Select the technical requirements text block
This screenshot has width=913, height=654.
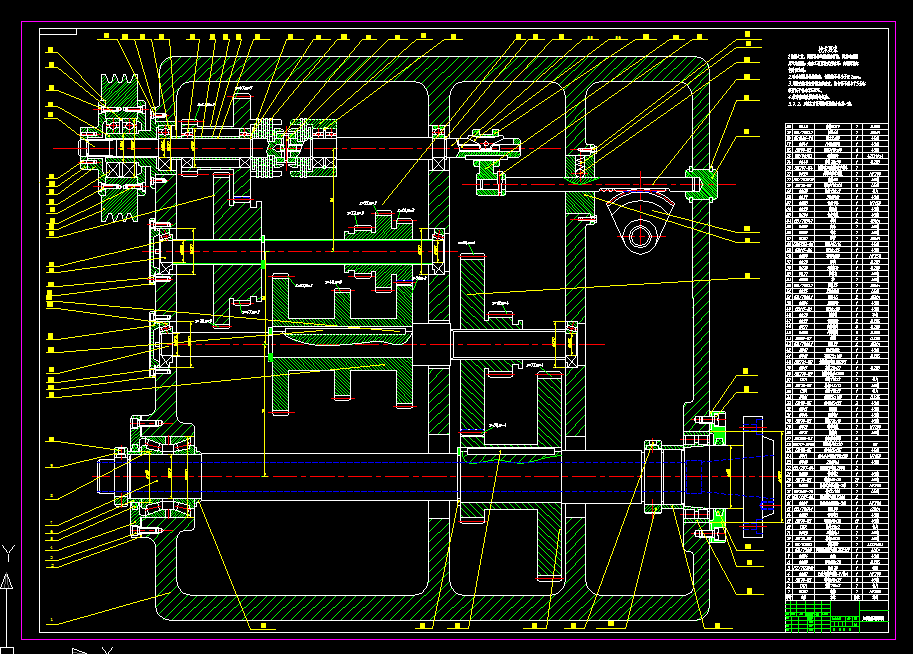827,77
